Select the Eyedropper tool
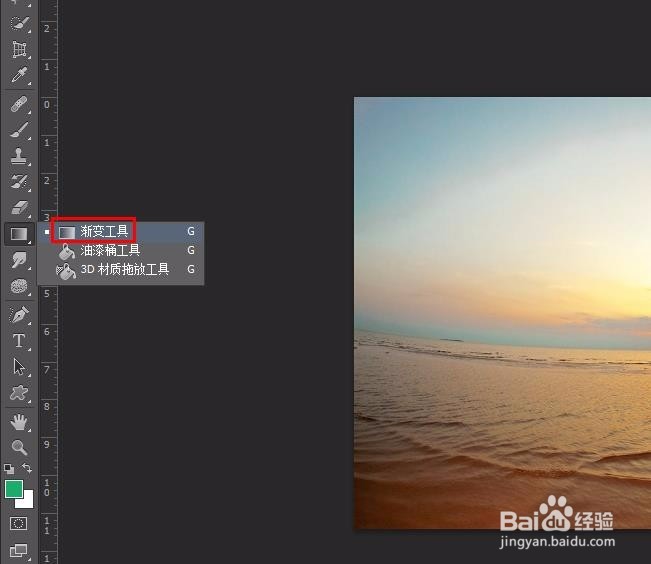The width and height of the screenshot is (651, 564). point(19,75)
